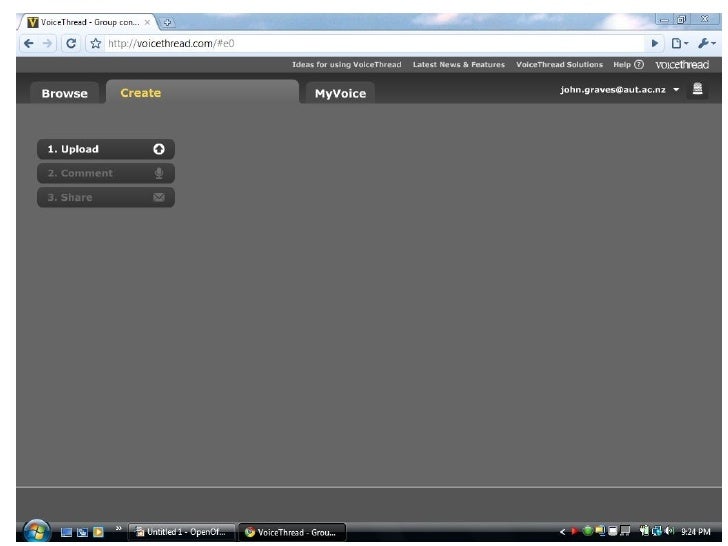Screen dimensions: 728x546
Task: Select the Create tab
Action: (202, 92)
